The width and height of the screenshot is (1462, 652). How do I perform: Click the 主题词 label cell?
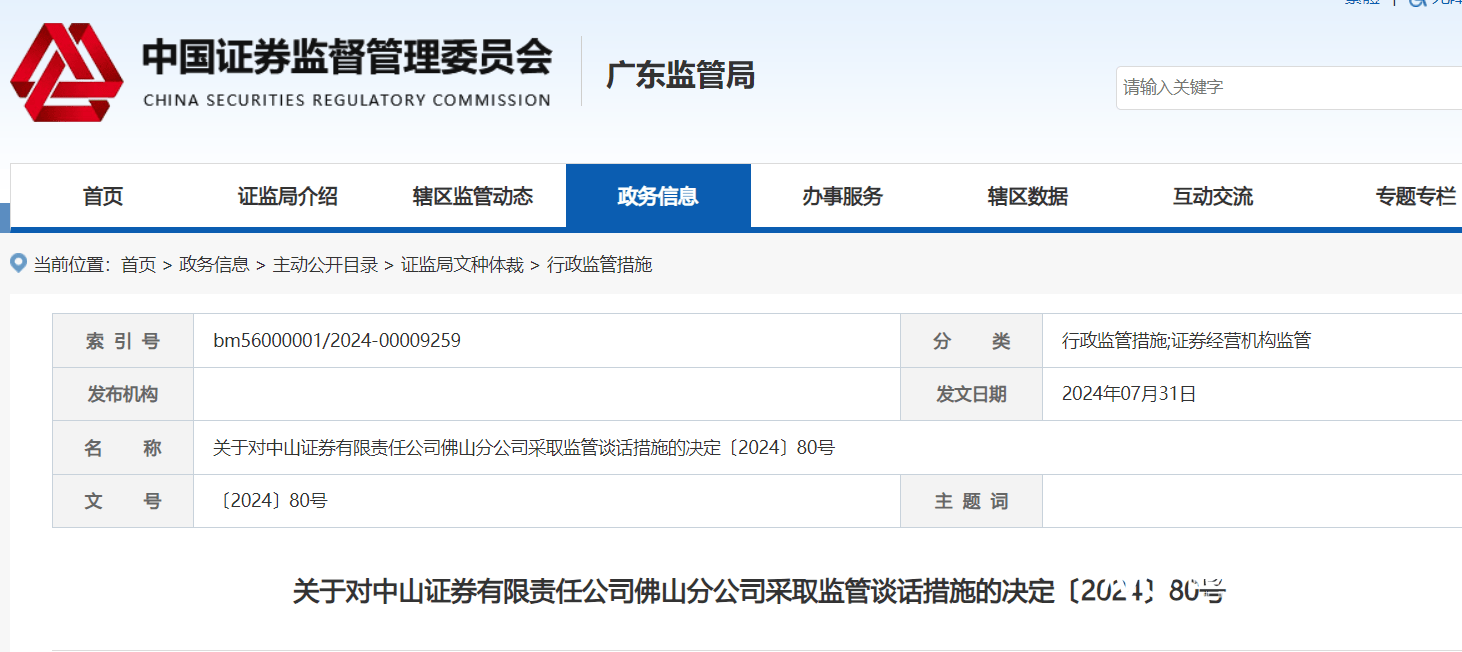pyautogui.click(x=972, y=501)
